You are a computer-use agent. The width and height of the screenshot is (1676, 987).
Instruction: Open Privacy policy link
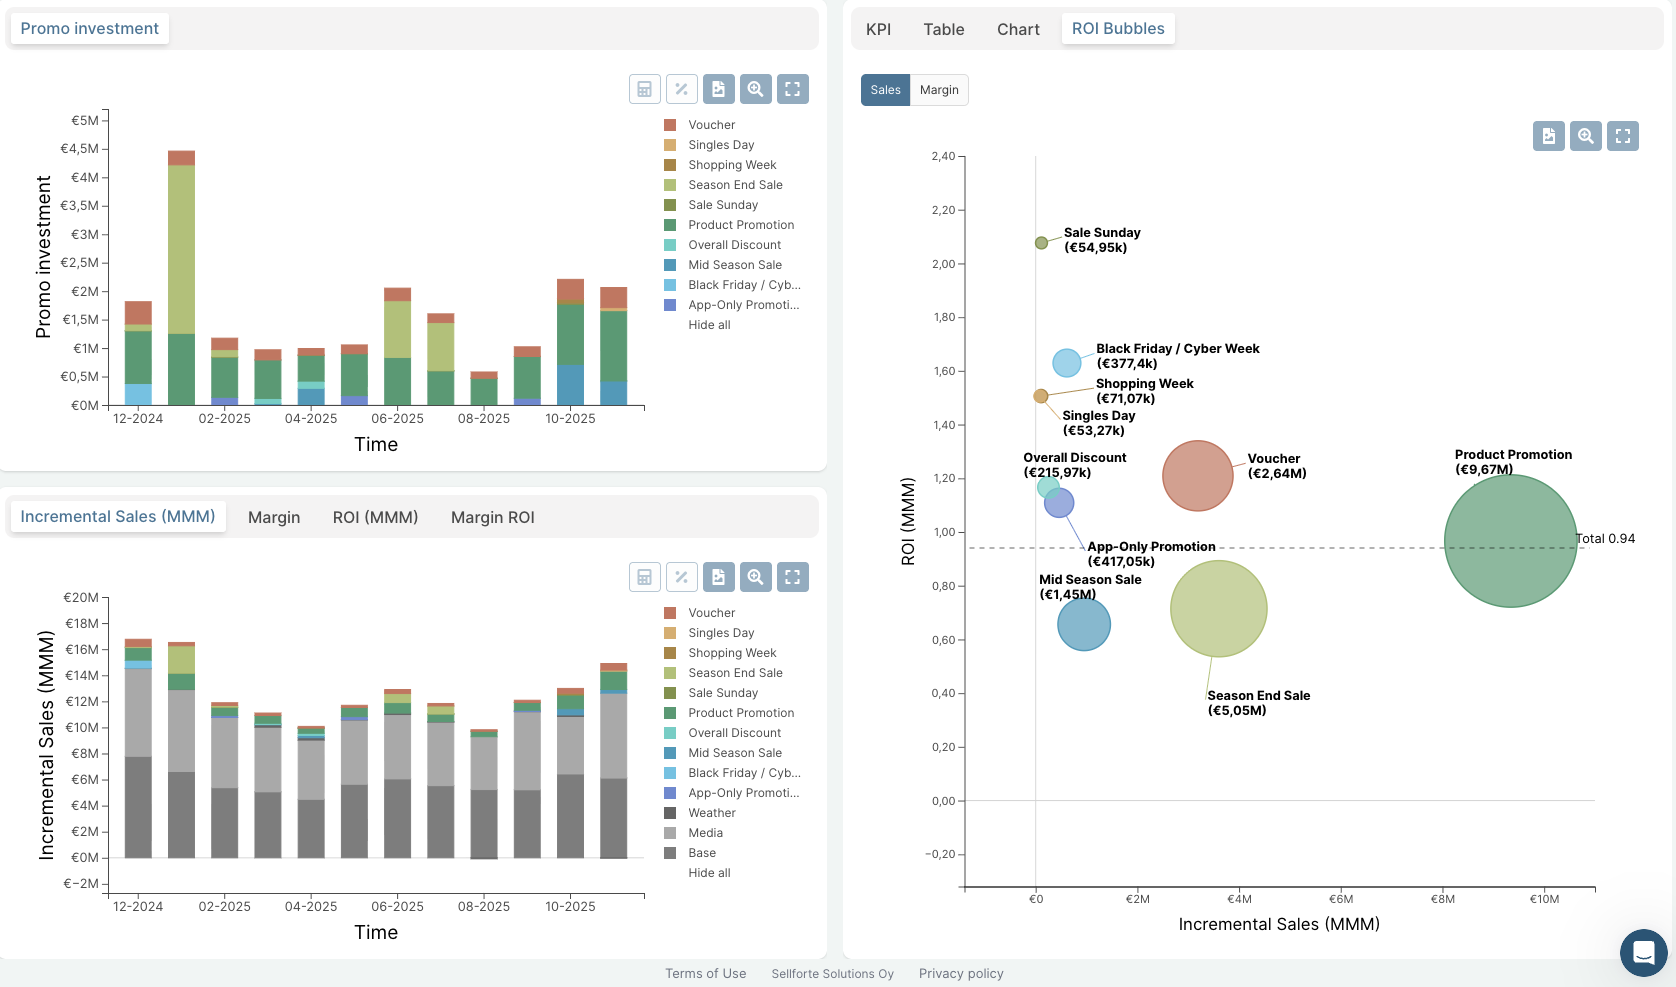click(960, 974)
